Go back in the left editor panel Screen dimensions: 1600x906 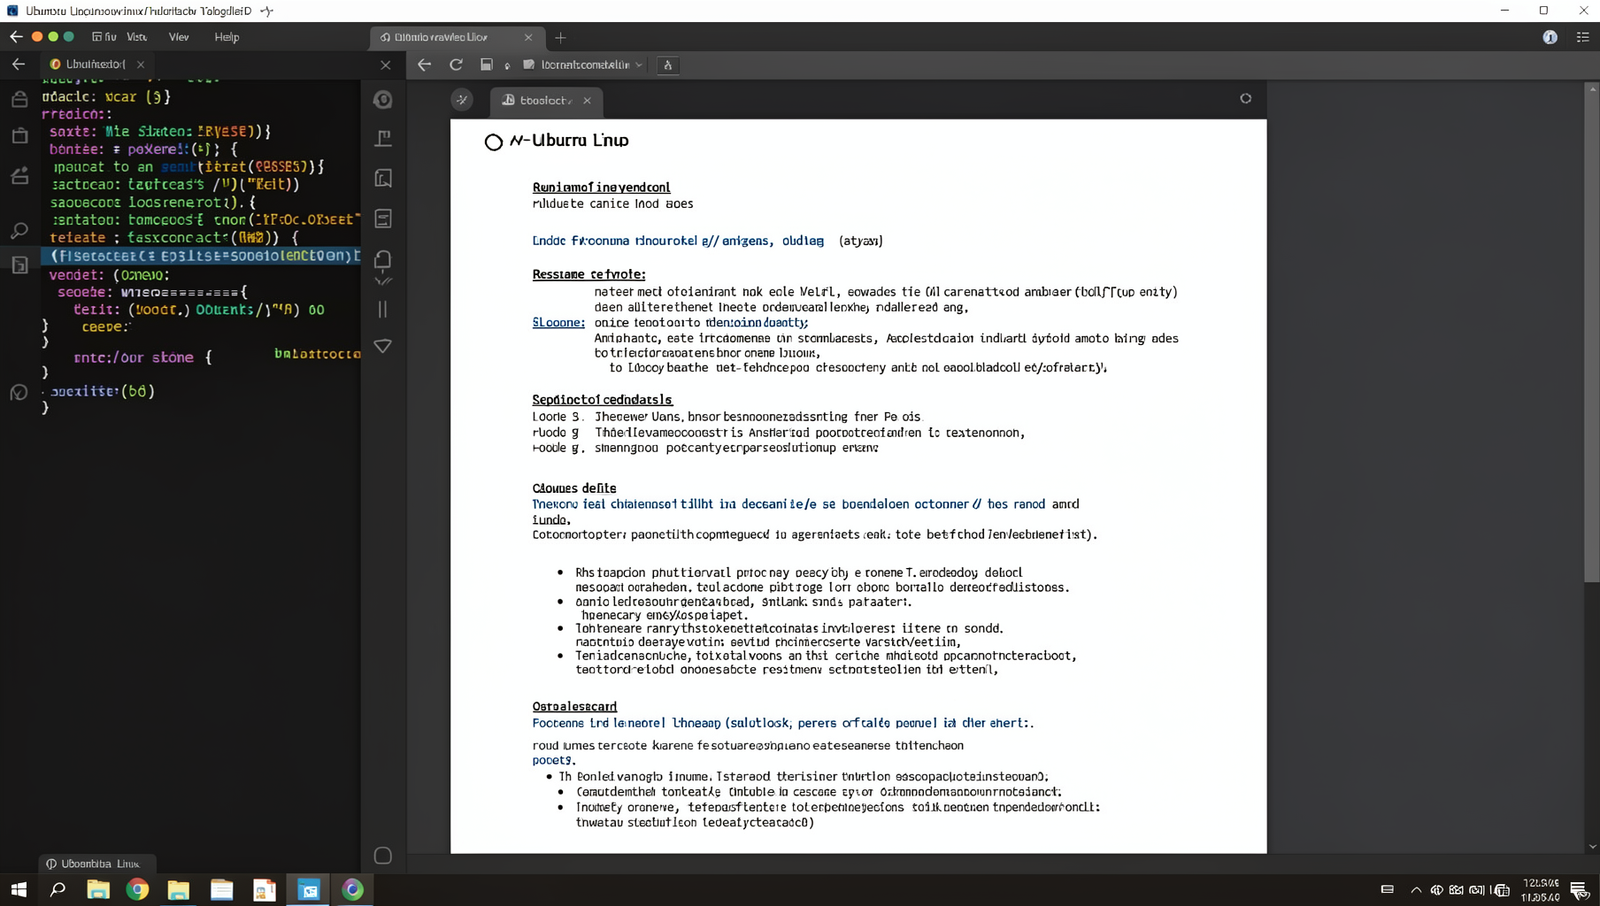pos(18,64)
